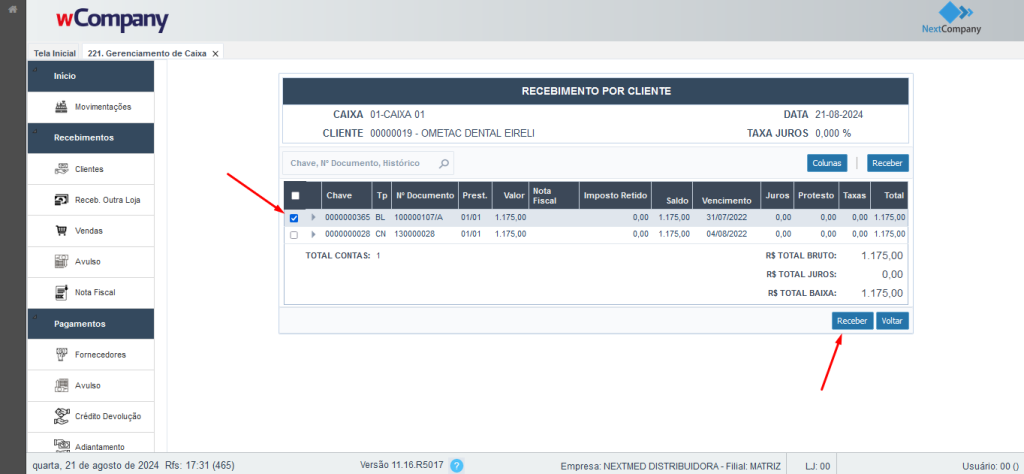Open Clientes under Recebimentos
Screen dimensions: 1024x474
click(x=91, y=169)
